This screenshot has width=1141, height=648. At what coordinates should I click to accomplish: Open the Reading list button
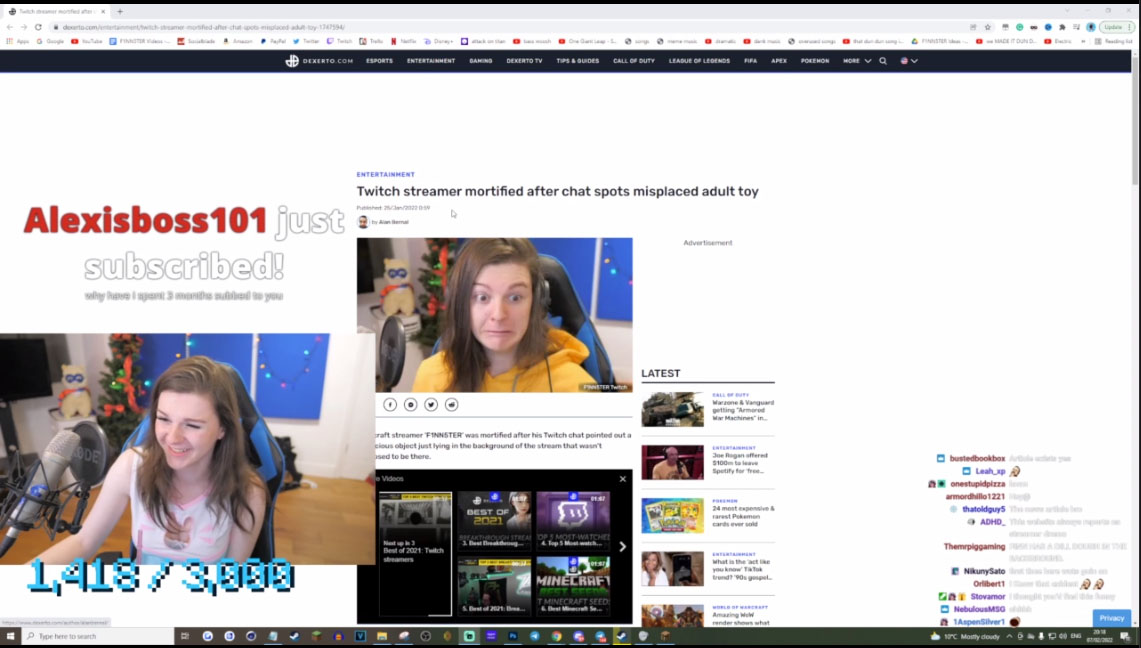pos(1114,41)
